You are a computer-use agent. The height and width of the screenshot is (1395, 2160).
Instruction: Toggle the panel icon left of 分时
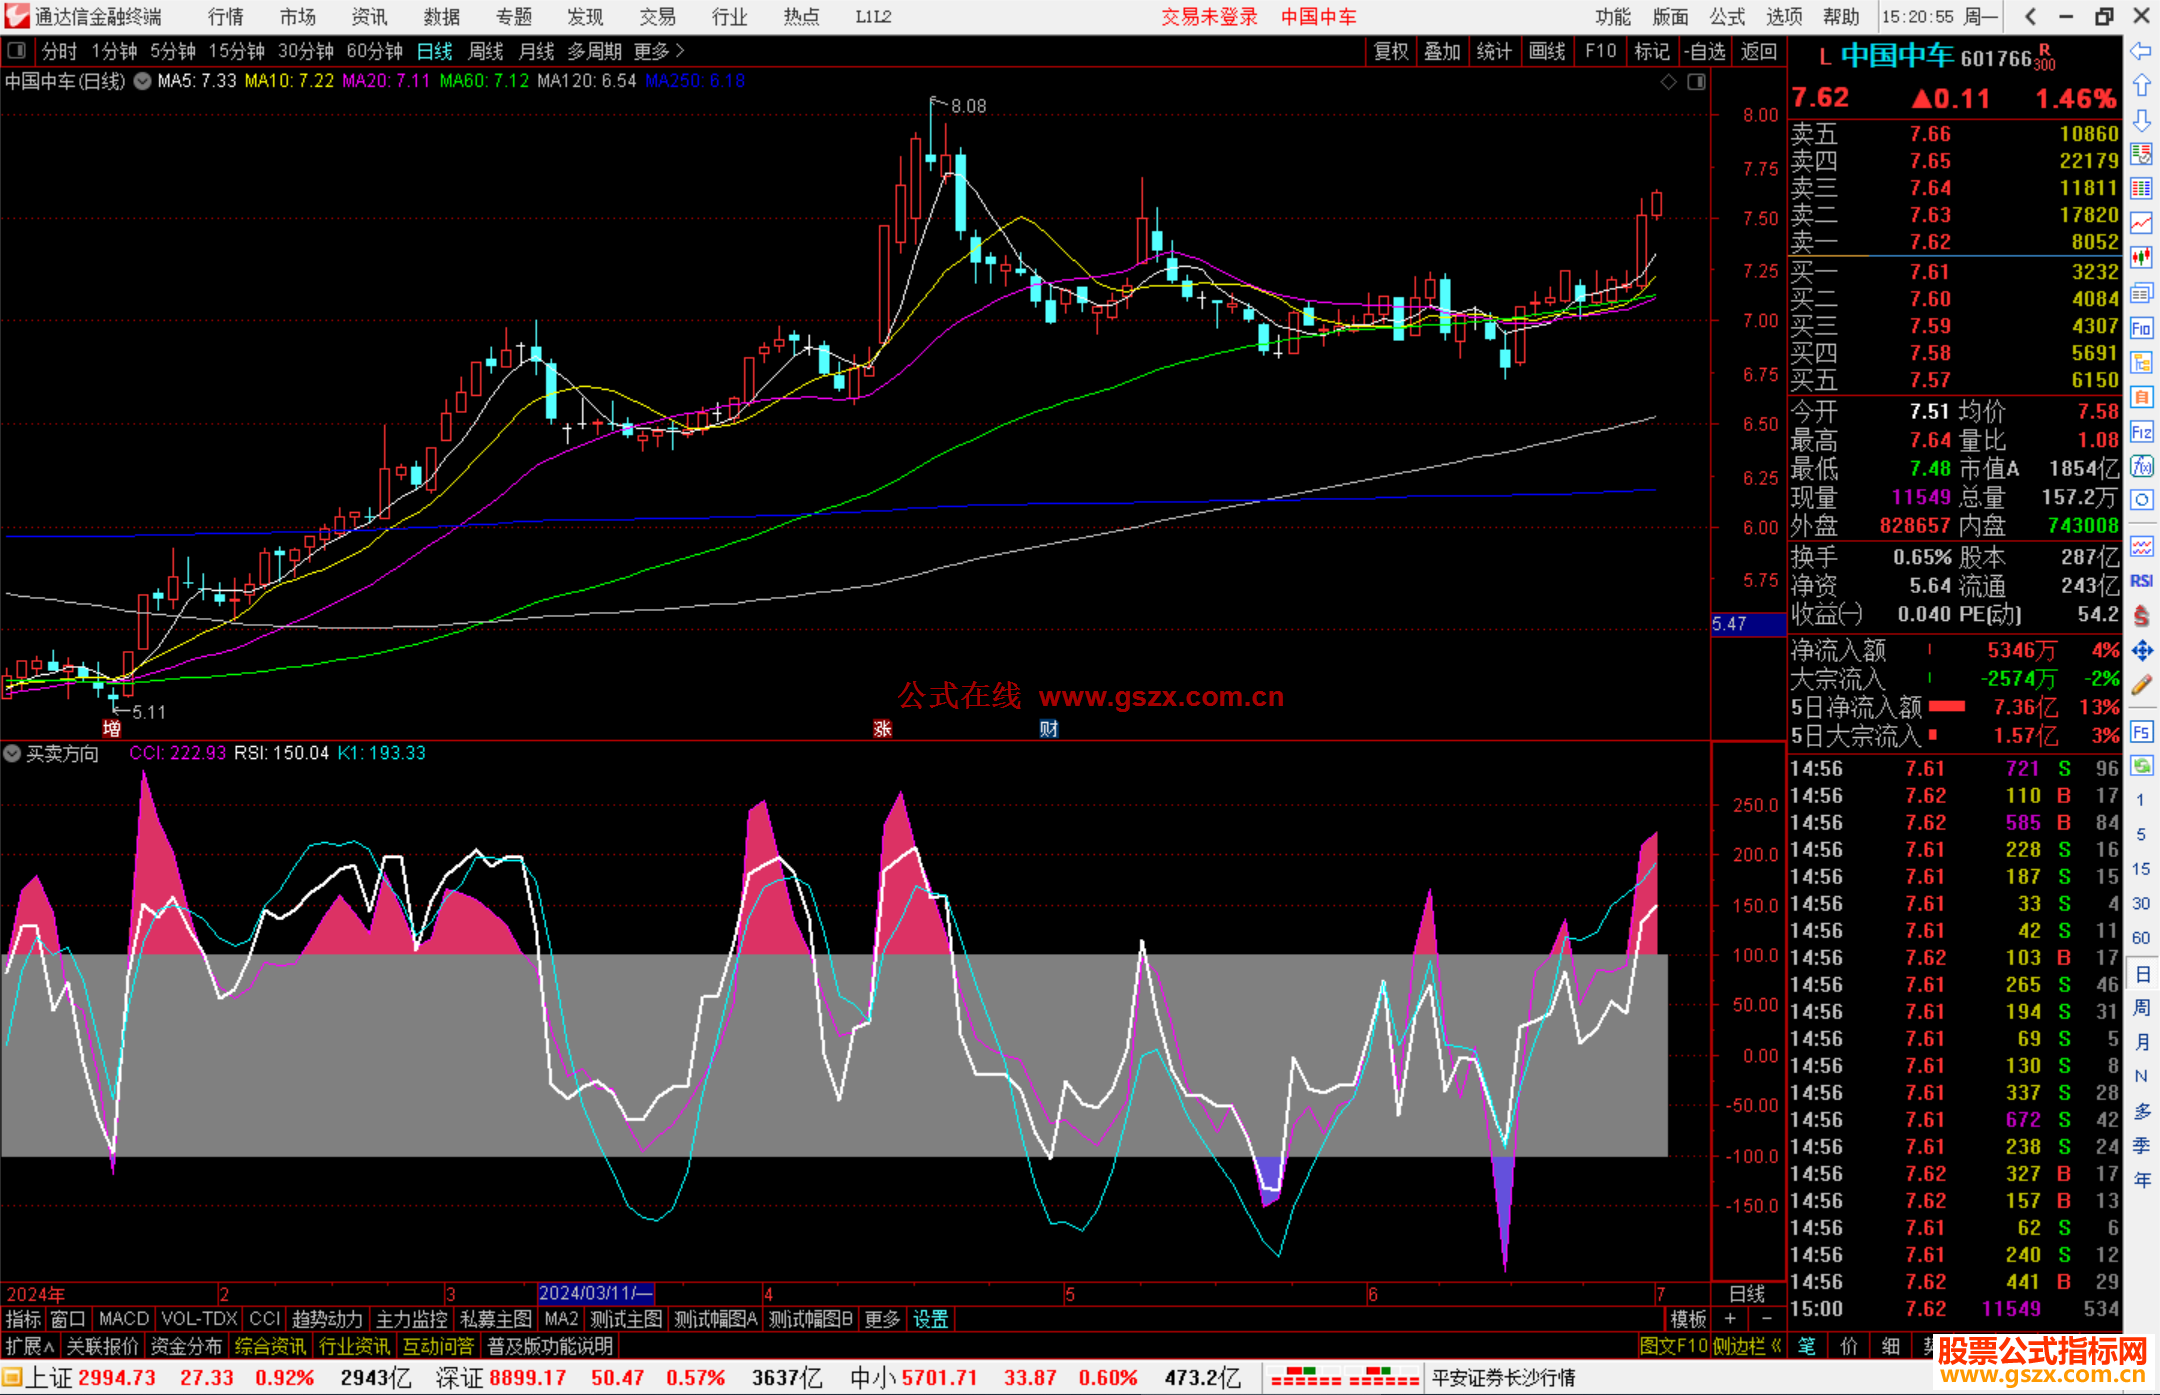(17, 51)
